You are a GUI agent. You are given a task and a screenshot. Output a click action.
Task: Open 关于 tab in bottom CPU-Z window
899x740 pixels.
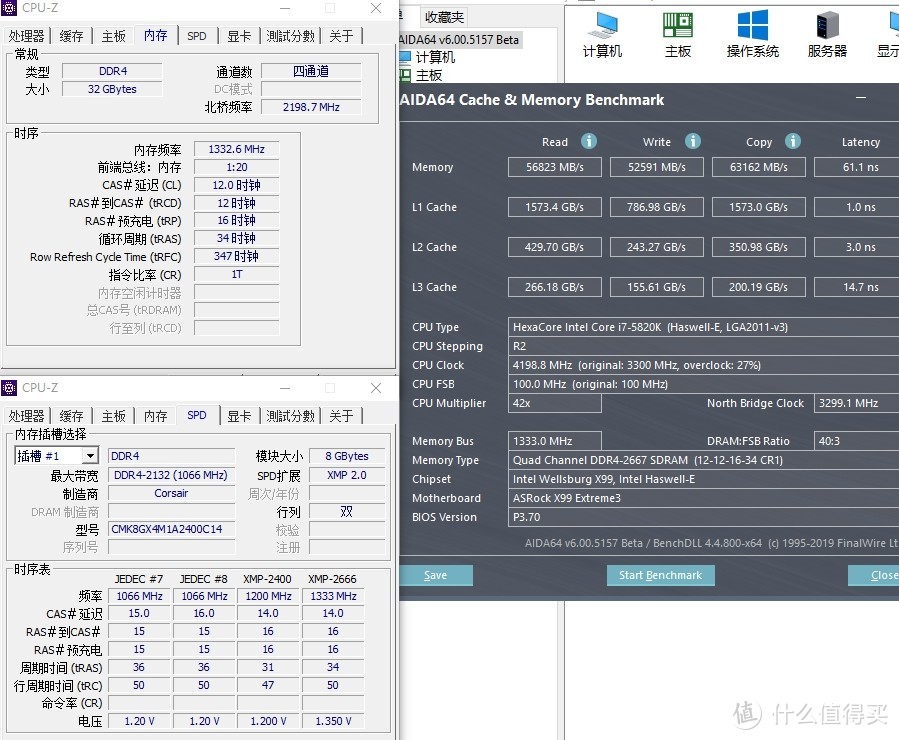341,416
